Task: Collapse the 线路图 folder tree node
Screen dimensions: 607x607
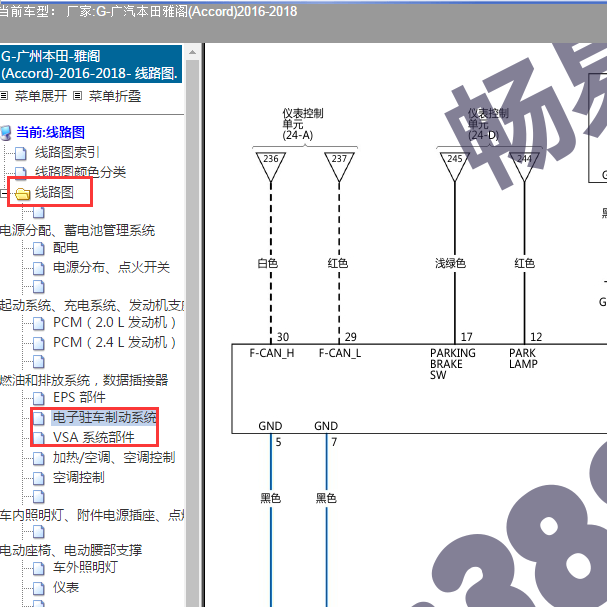Action: 3,193
